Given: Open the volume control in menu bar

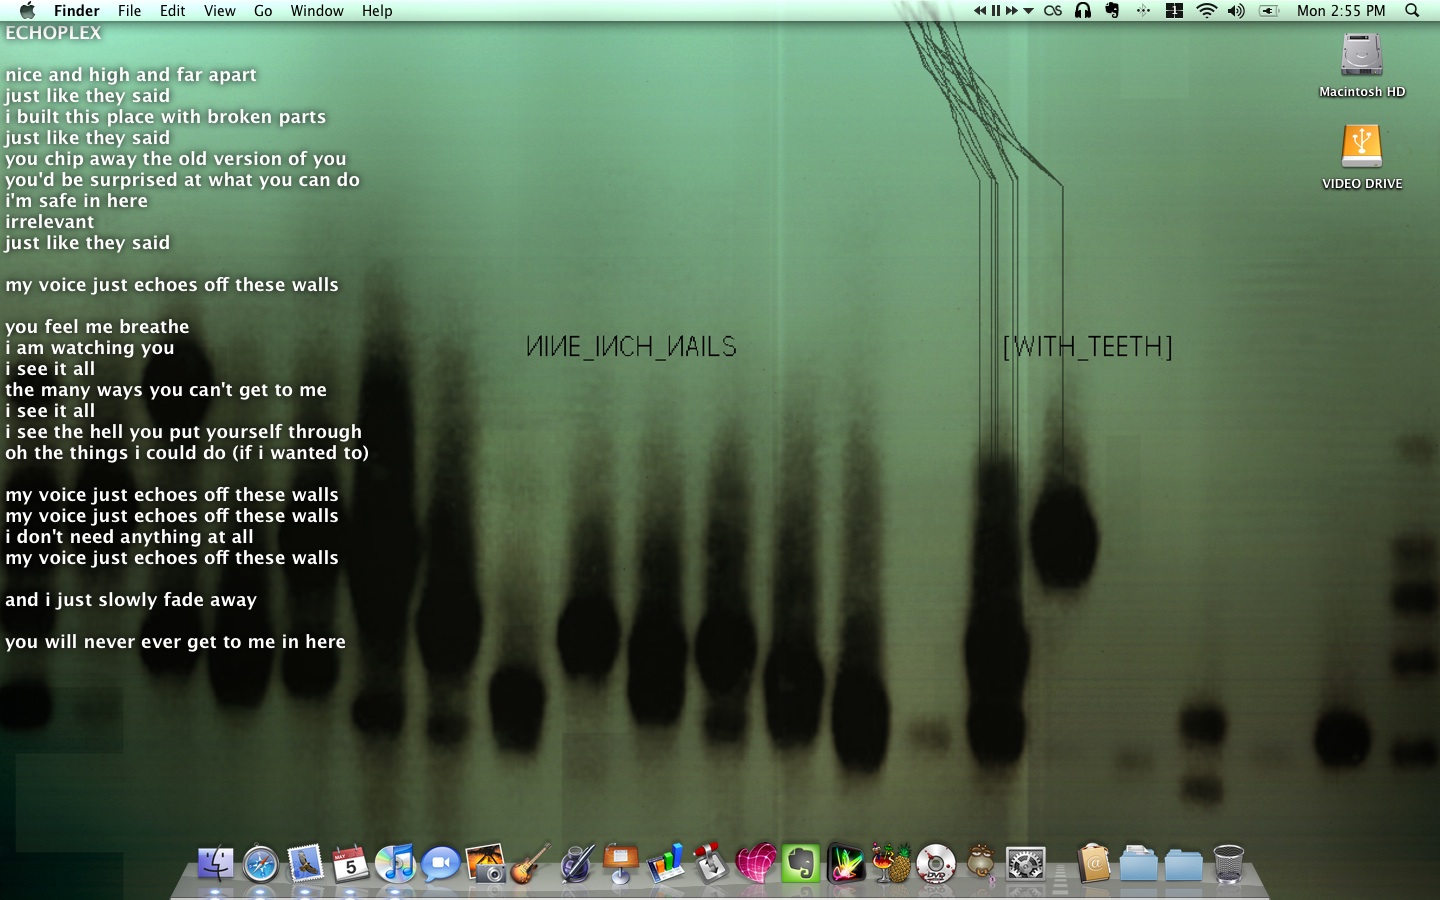Looking at the screenshot, I should (x=1236, y=11).
